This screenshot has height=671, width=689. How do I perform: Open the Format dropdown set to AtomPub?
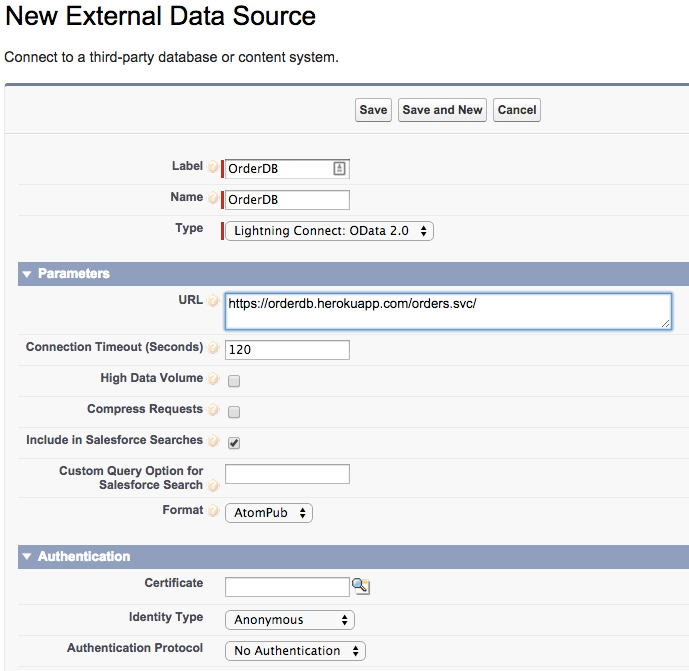pyautogui.click(x=269, y=513)
